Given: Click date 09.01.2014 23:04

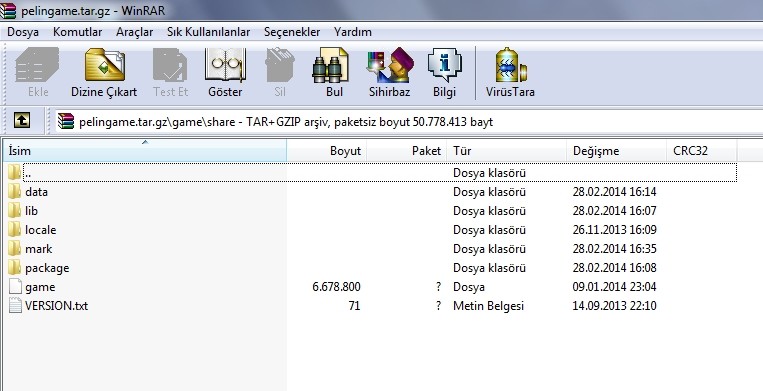Looking at the screenshot, I should click(614, 287).
